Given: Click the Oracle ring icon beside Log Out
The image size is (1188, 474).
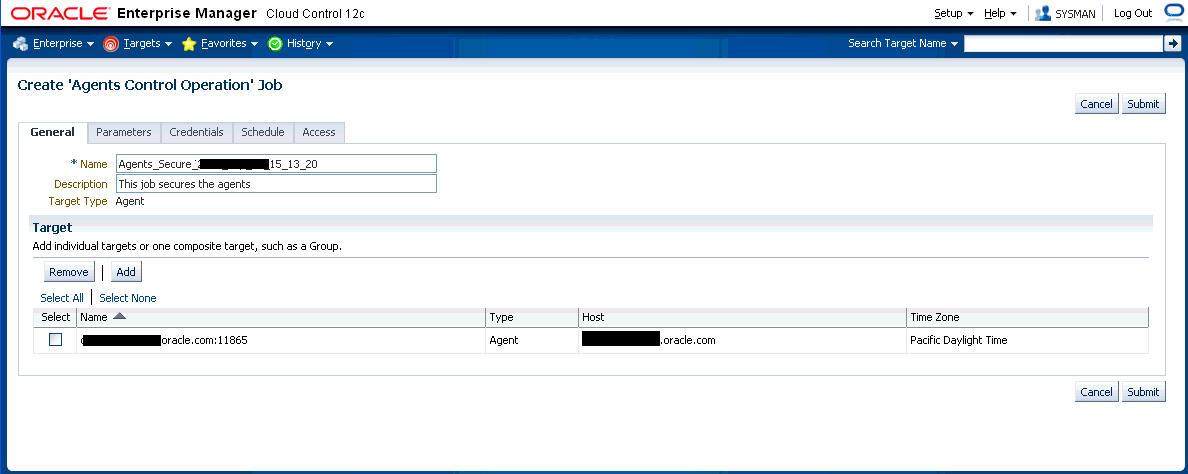Looking at the screenshot, I should pos(1173,12).
